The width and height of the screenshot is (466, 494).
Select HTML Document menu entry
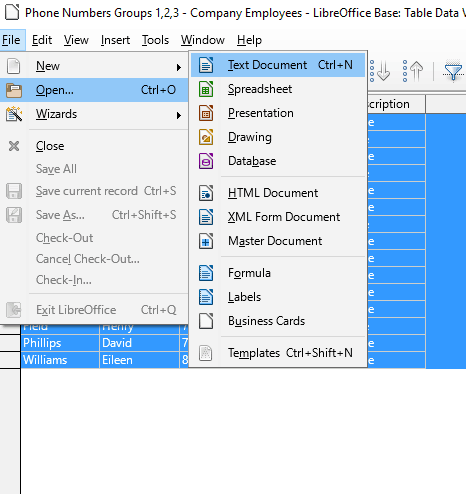278,193
